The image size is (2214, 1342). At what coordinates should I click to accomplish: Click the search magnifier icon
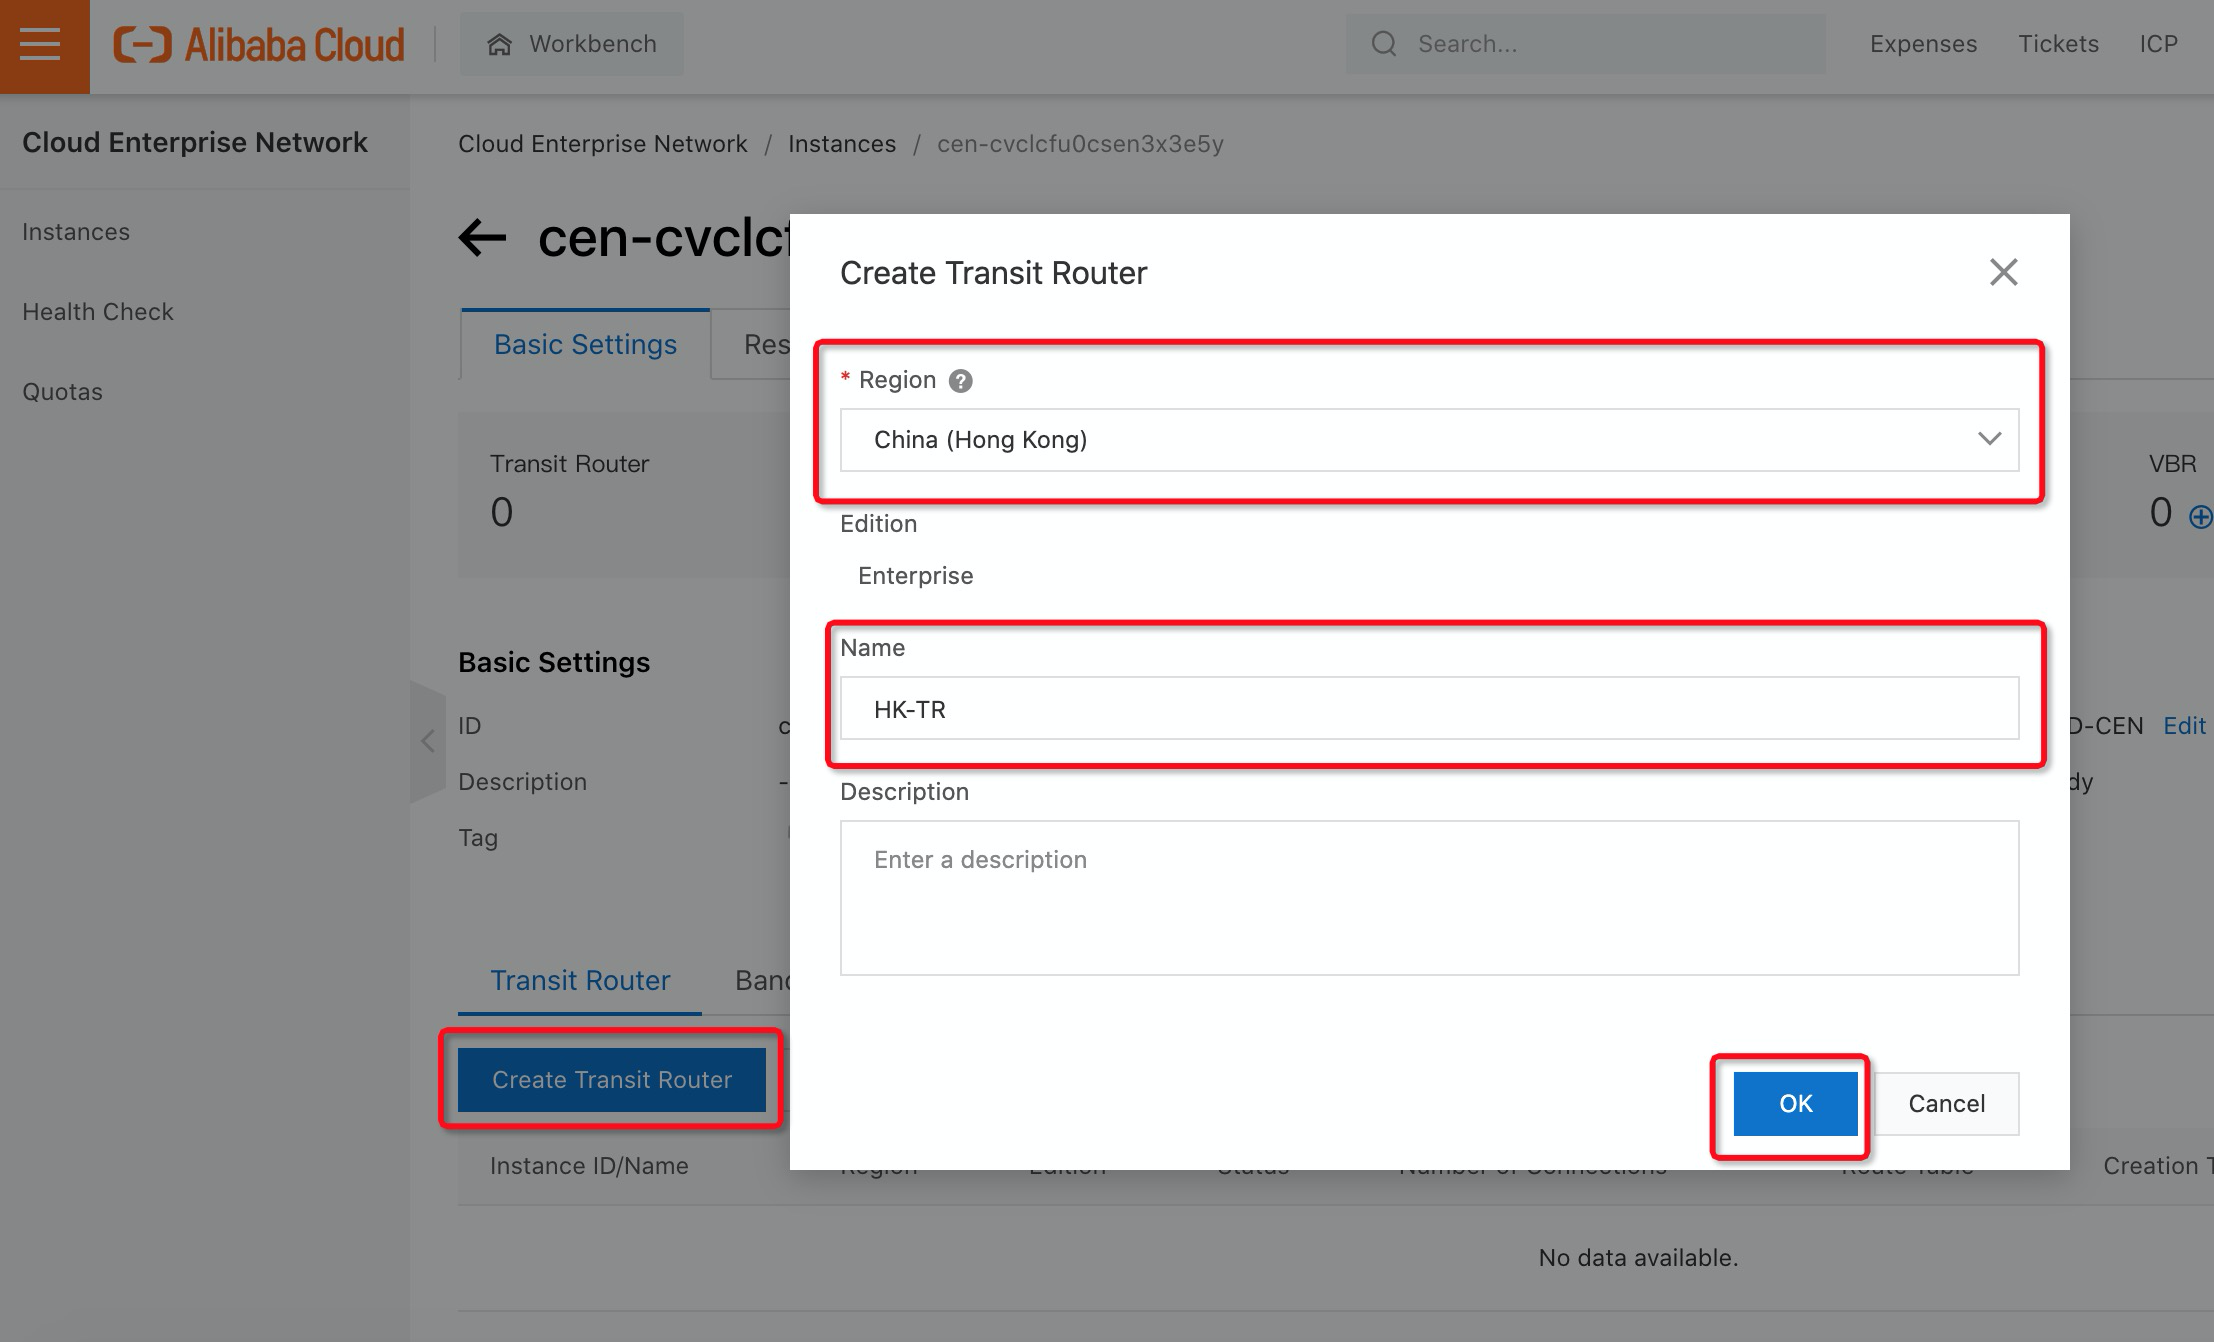(x=1384, y=44)
